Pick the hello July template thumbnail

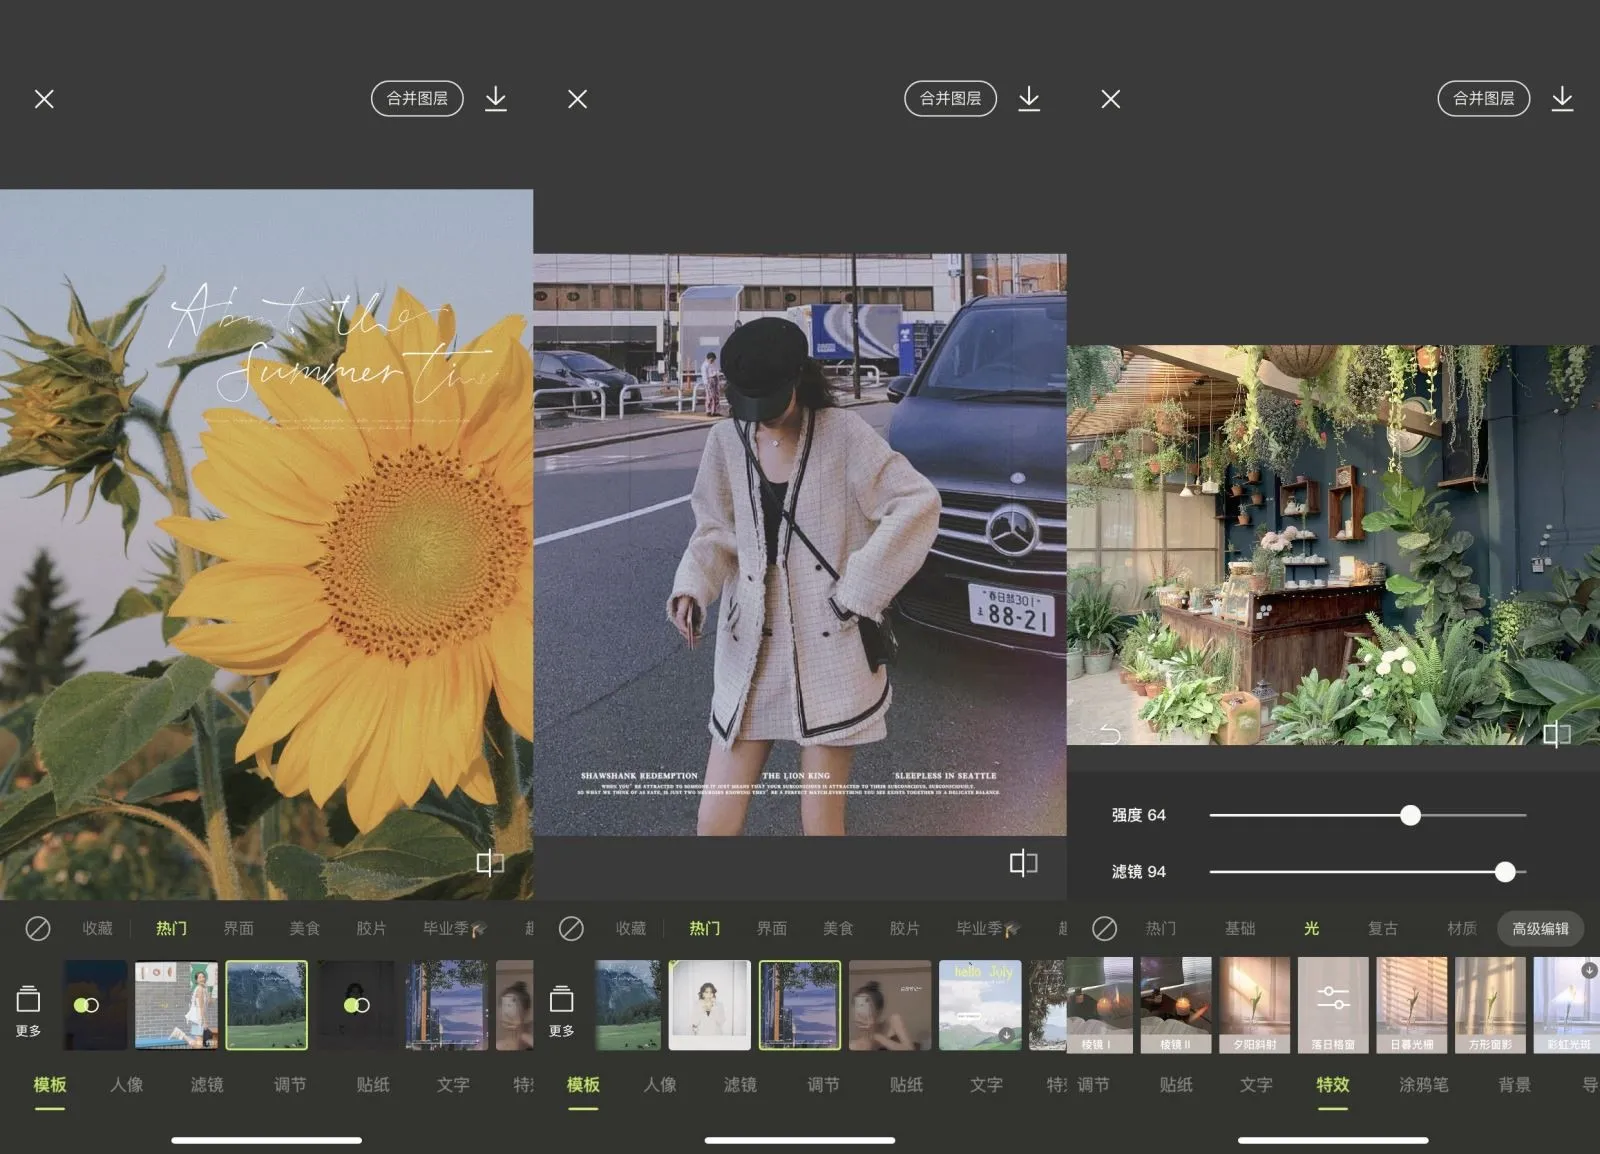coord(979,1004)
